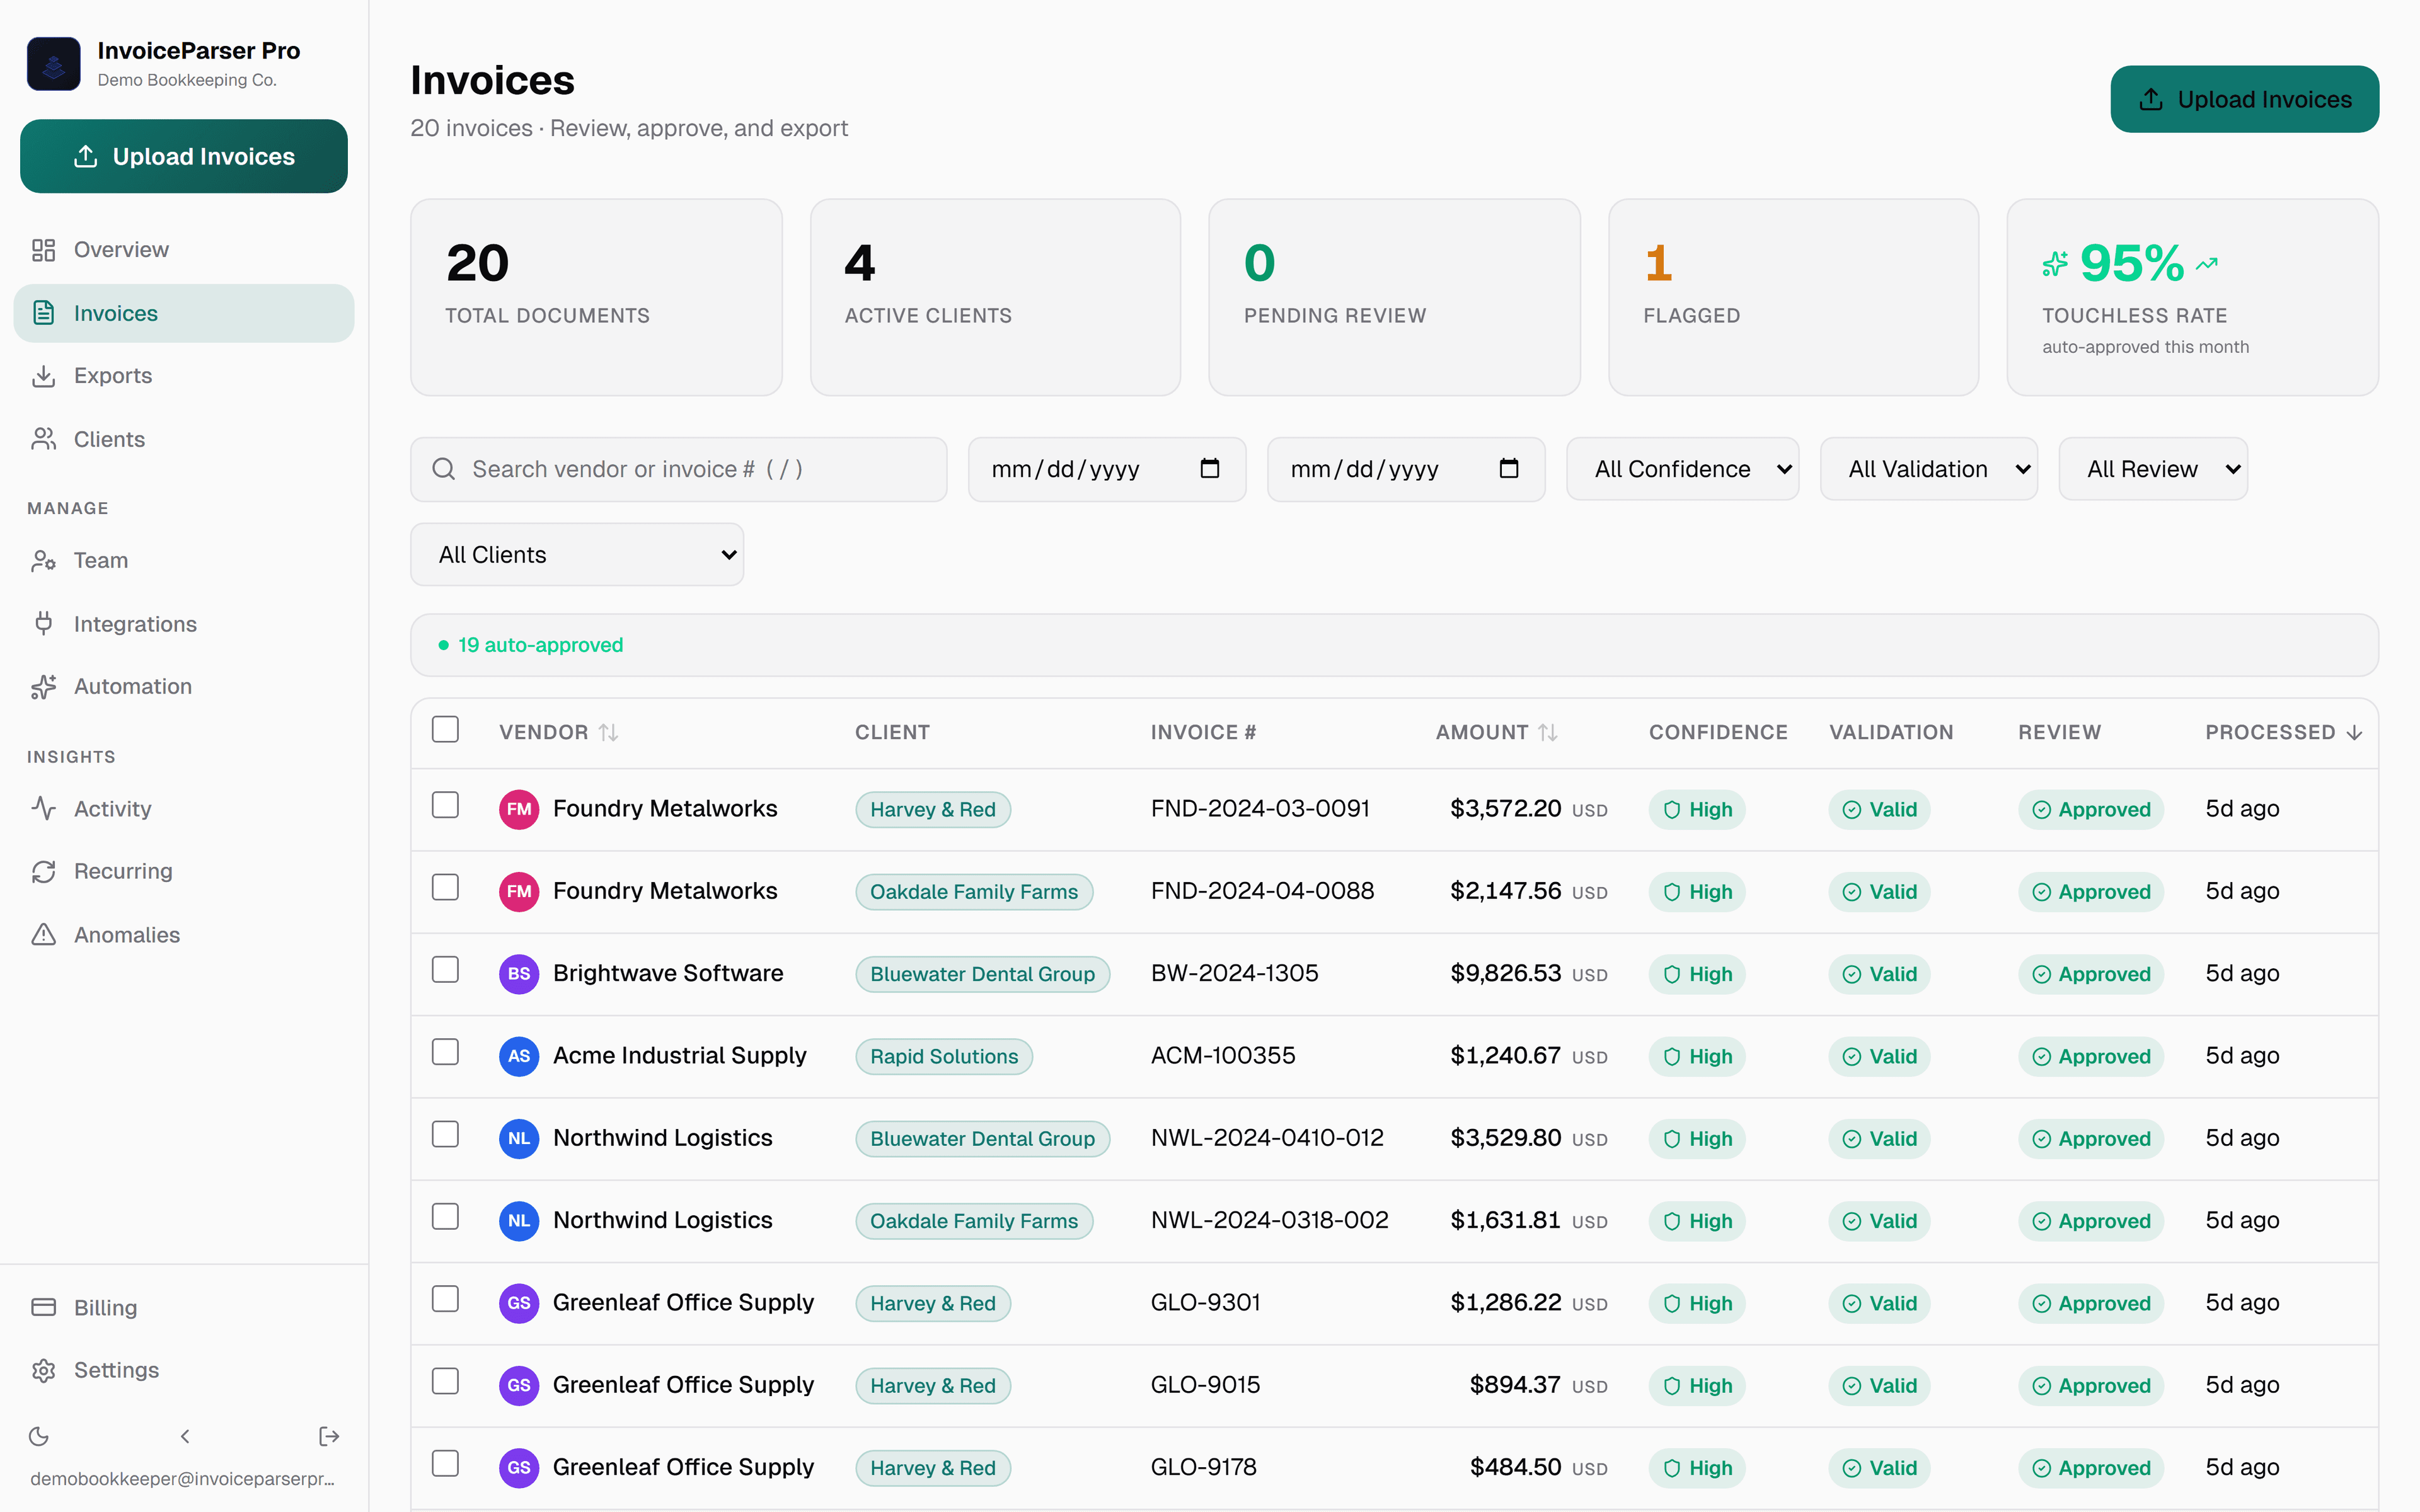2420x1512 pixels.
Task: Click the Team user-gear icon
Action: (x=43, y=560)
